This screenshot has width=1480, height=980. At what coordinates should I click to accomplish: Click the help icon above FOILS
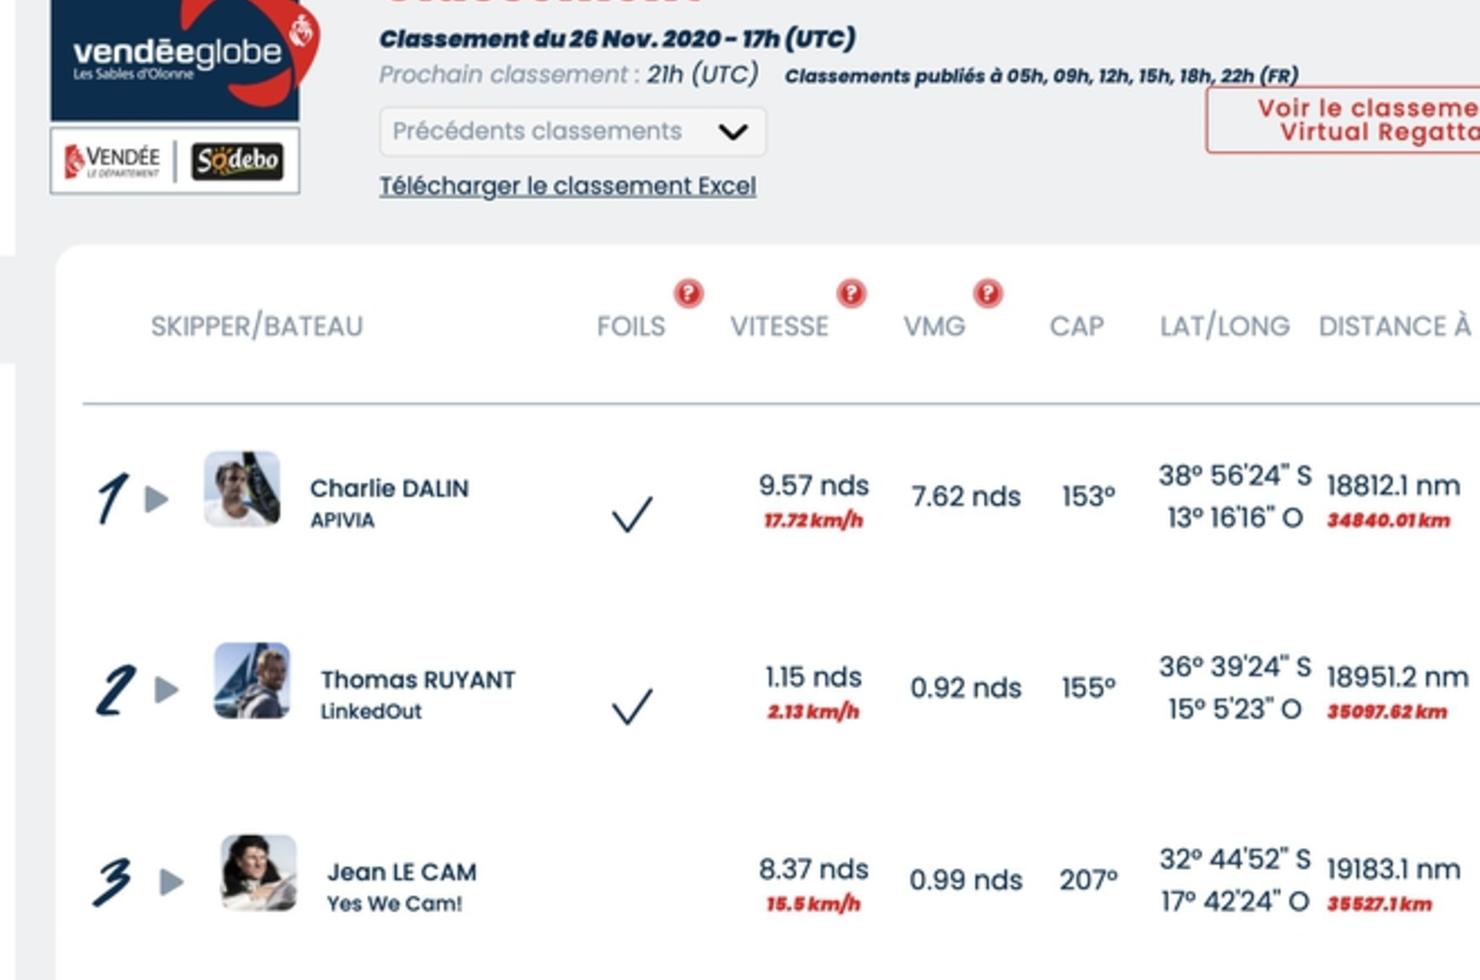click(688, 293)
